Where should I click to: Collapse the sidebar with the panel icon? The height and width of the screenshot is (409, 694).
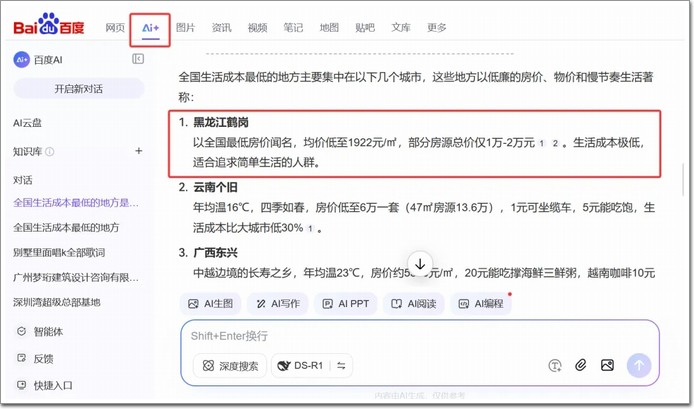click(138, 60)
